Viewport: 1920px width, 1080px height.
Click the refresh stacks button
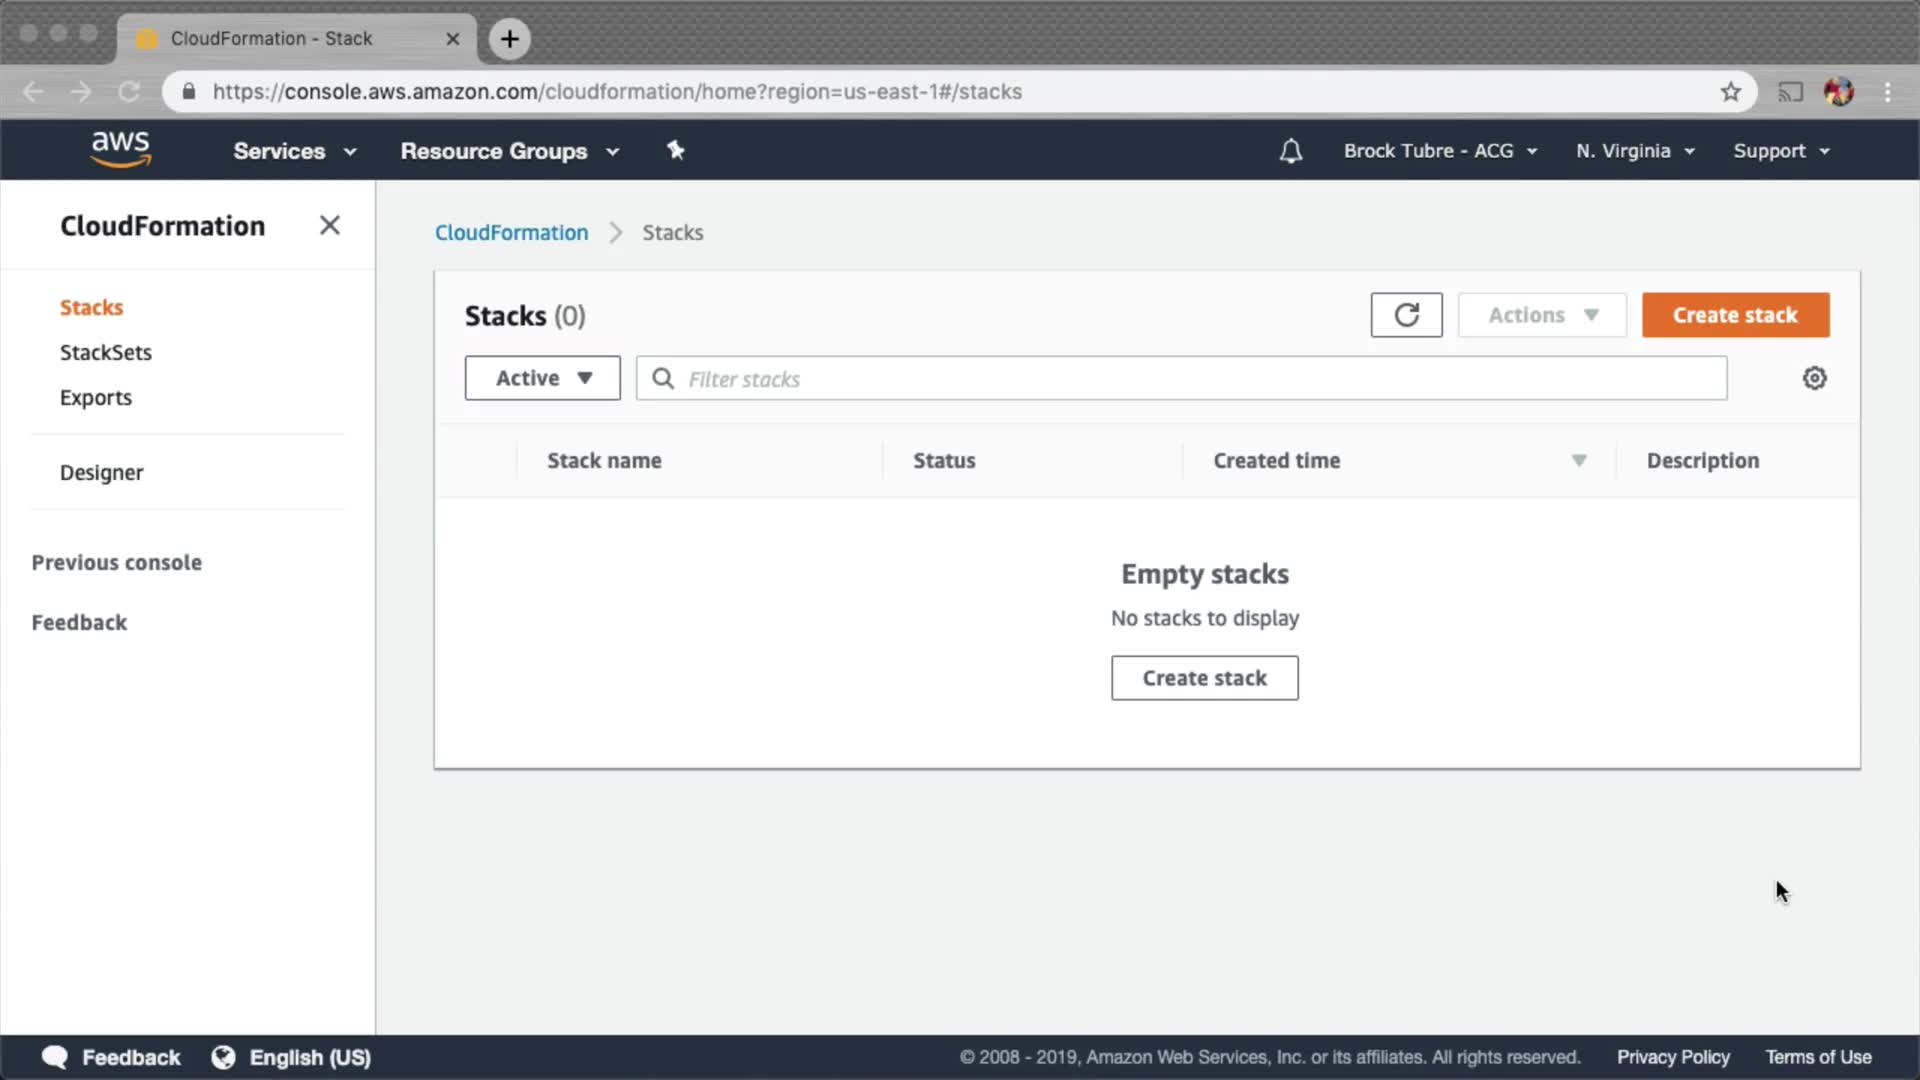click(1406, 315)
